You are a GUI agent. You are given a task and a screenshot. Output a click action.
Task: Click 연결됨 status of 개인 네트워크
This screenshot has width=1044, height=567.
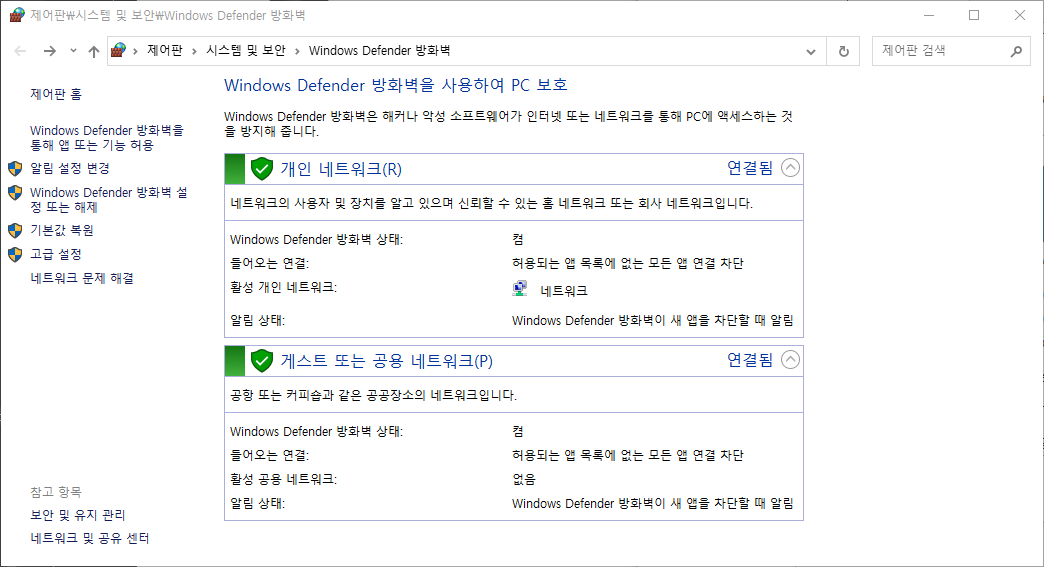coord(750,168)
